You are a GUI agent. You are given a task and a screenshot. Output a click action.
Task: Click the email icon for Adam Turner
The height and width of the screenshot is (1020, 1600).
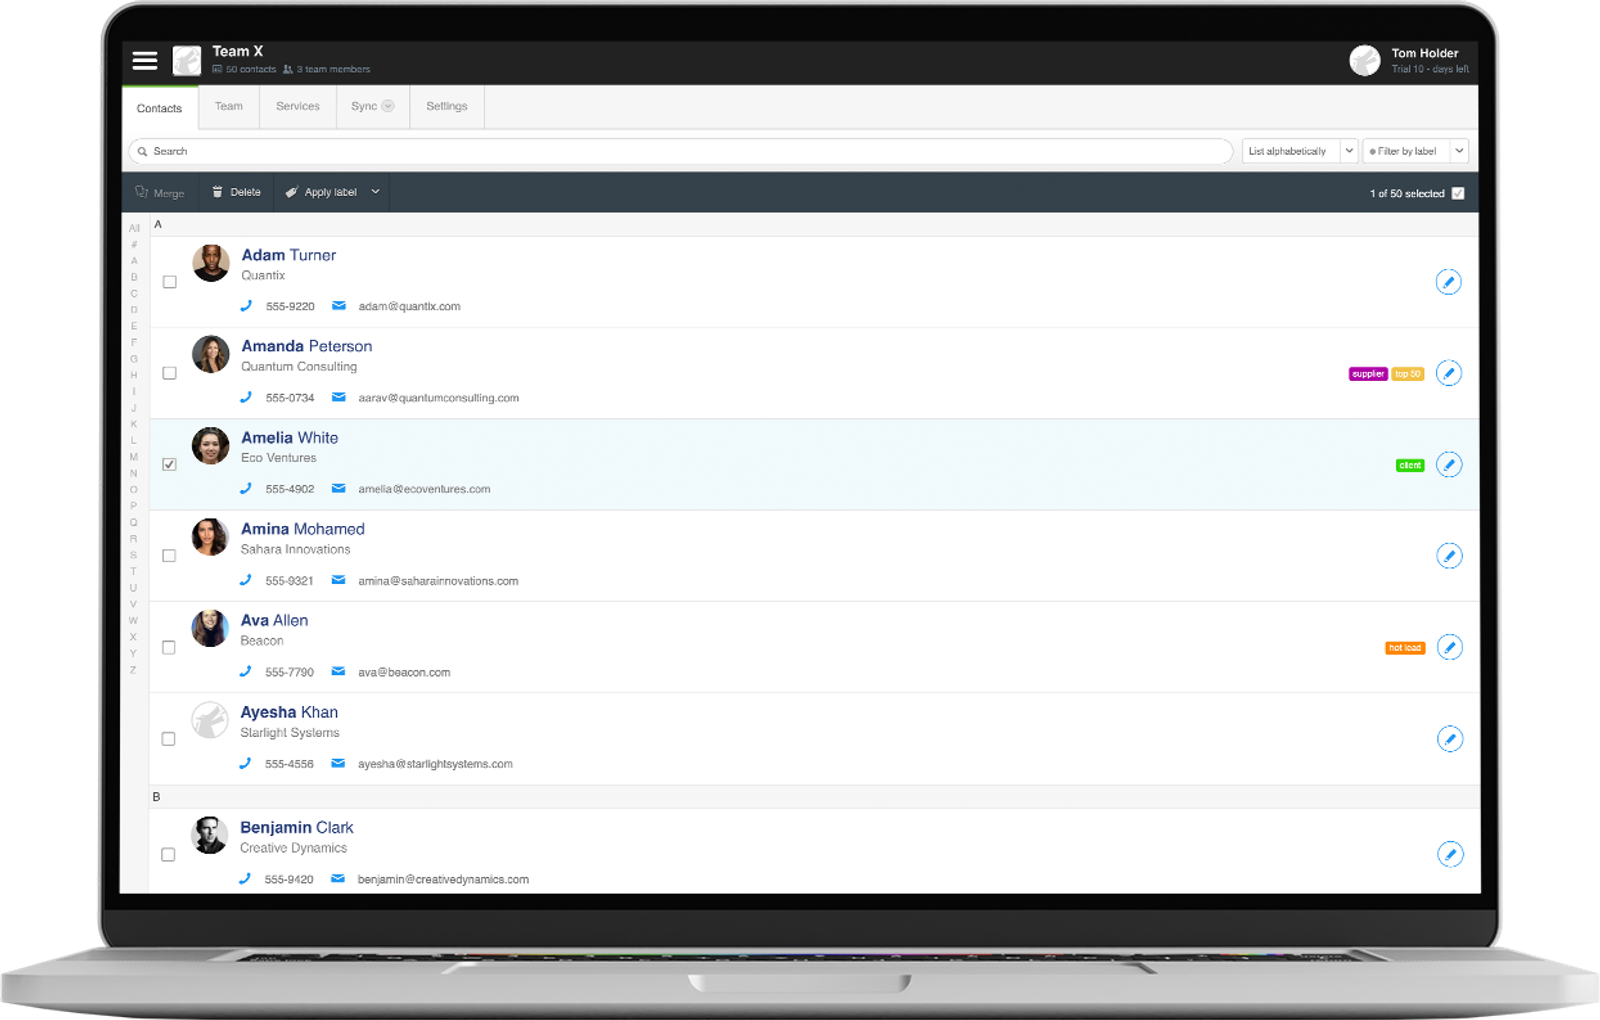pyautogui.click(x=339, y=306)
